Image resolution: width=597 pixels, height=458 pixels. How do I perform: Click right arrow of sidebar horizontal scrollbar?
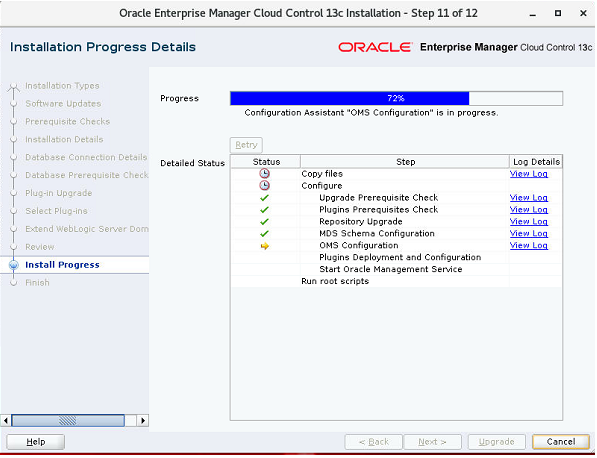point(143,420)
